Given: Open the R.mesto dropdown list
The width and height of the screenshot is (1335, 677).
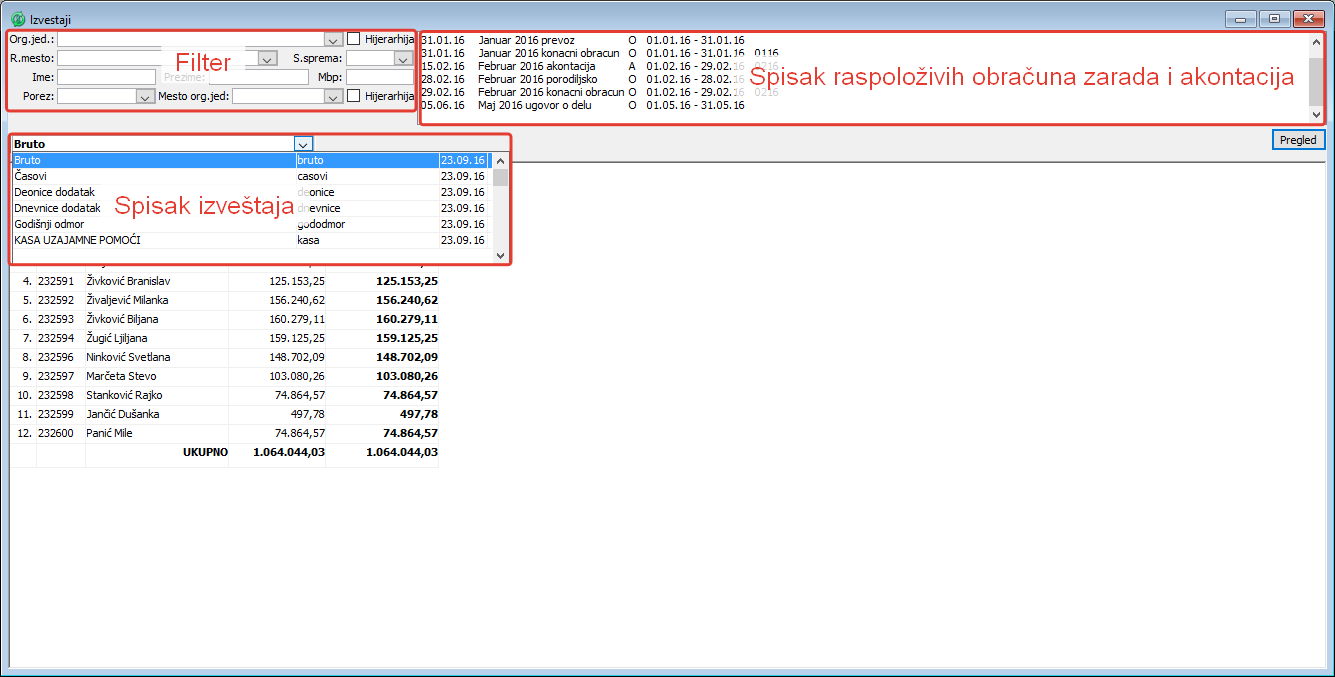Looking at the screenshot, I should tap(267, 59).
